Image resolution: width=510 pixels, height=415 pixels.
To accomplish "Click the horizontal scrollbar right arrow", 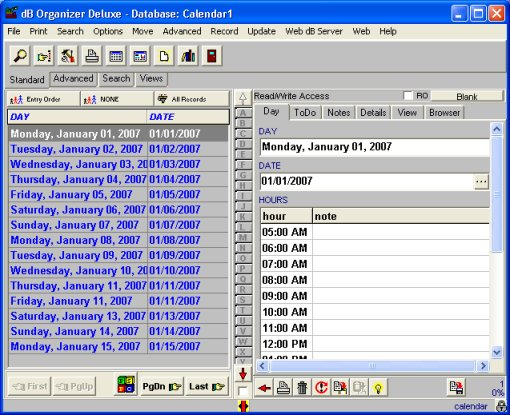I will click(x=483, y=366).
